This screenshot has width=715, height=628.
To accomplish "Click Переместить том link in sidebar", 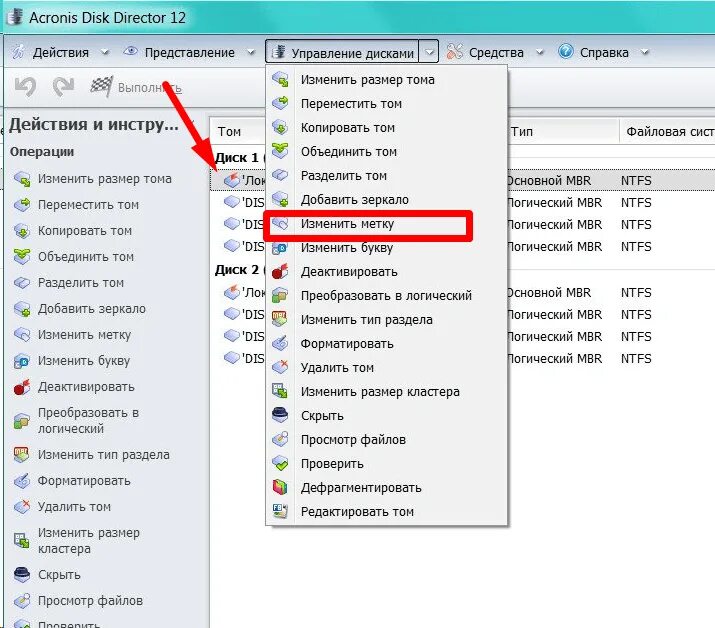I will pyautogui.click(x=88, y=205).
